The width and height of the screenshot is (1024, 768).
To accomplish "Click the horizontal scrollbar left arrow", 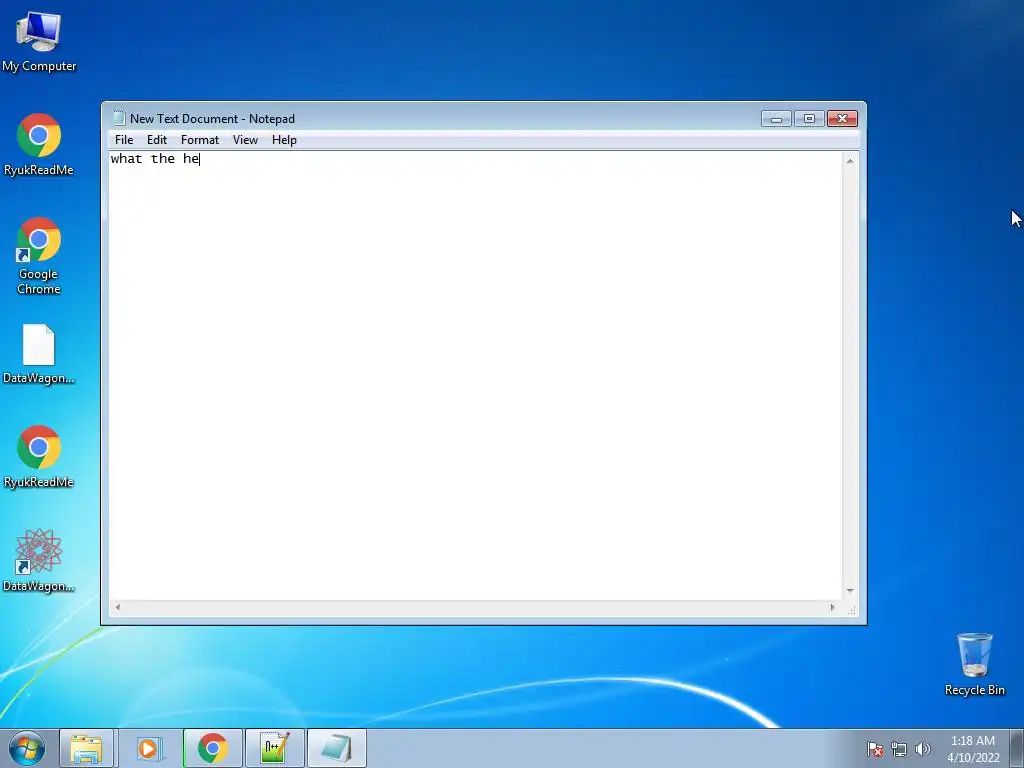I will [118, 607].
